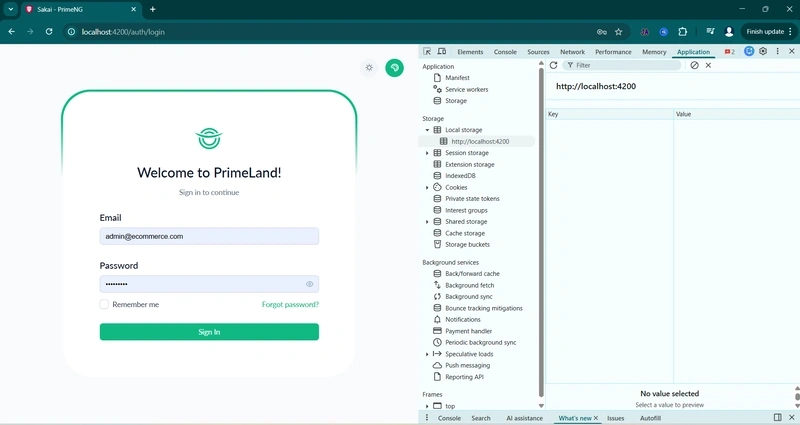Select Cache storage item

[465, 233]
